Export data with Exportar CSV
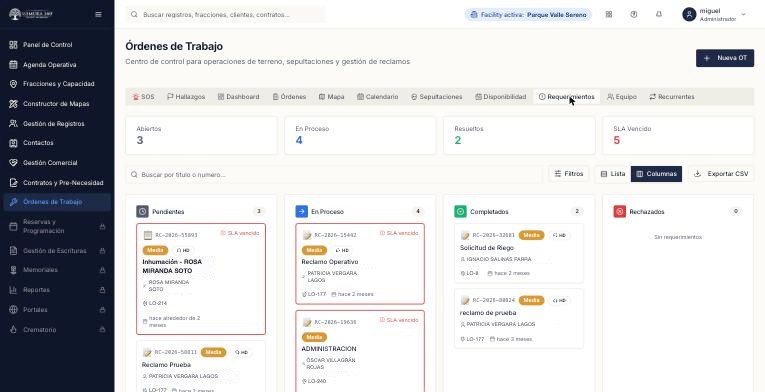Viewport: 765px width, 392px height. click(721, 174)
